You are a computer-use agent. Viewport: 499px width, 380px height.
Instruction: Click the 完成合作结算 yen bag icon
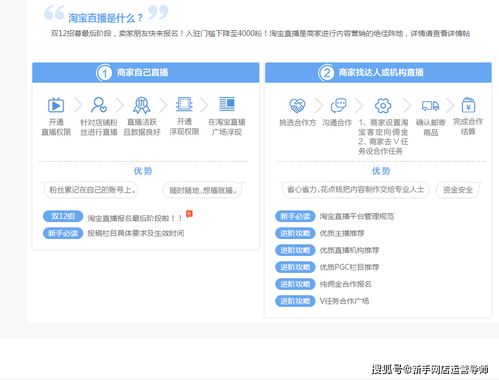click(468, 105)
